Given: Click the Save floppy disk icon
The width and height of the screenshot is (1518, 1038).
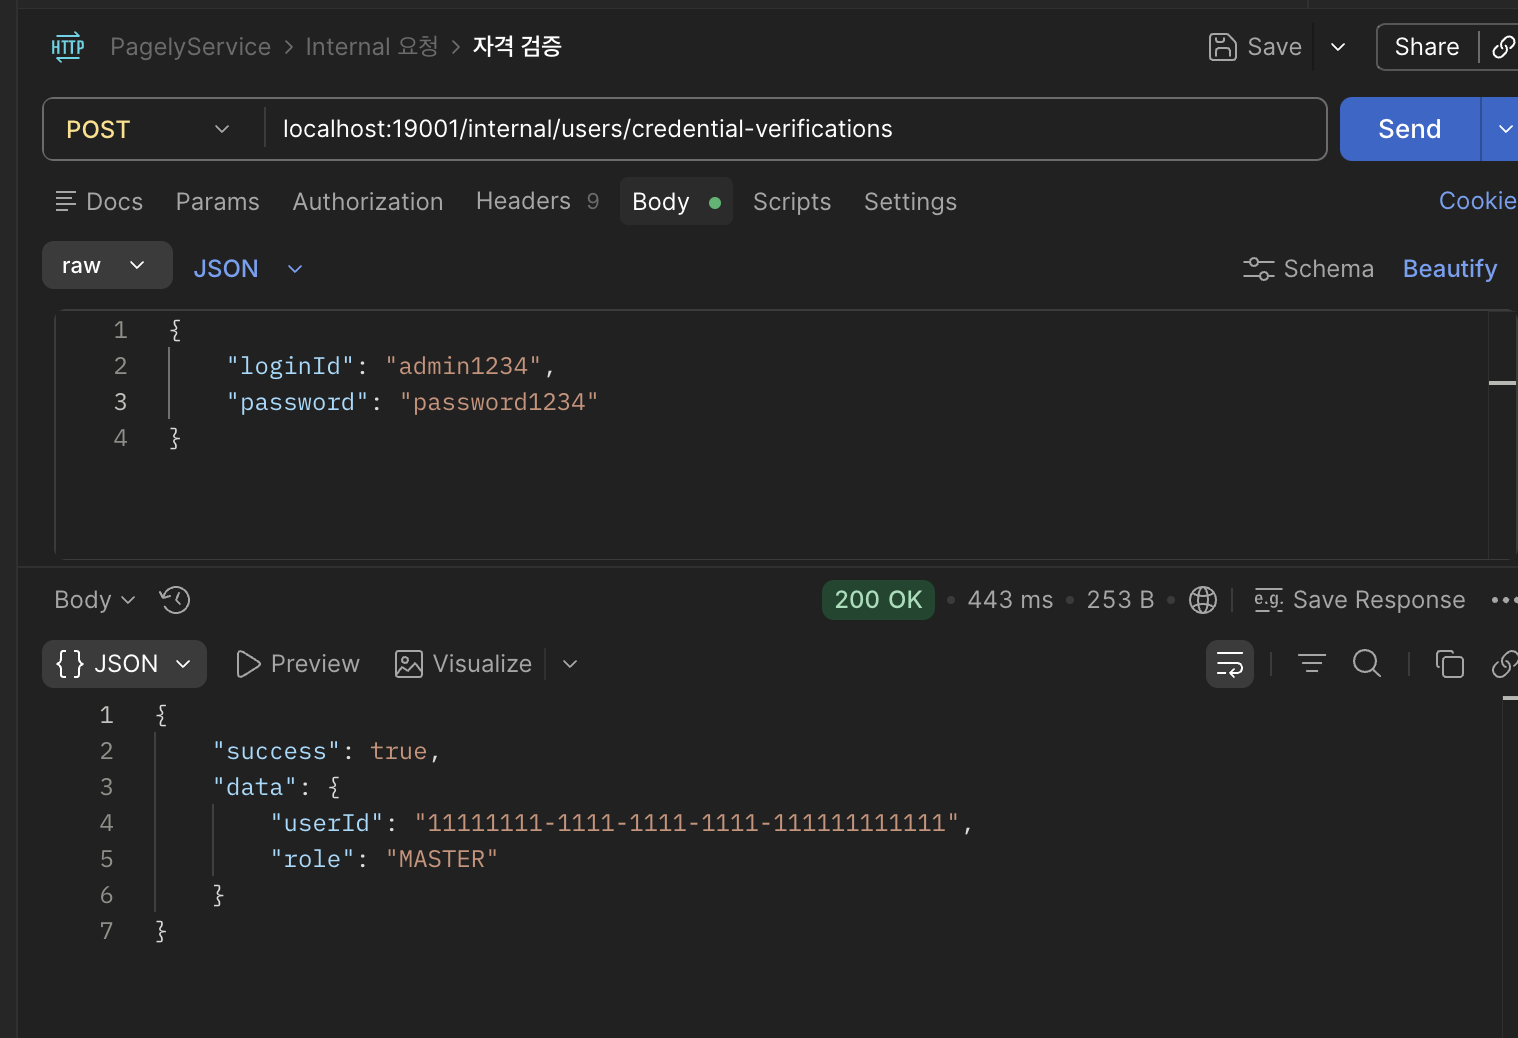Looking at the screenshot, I should tap(1222, 47).
